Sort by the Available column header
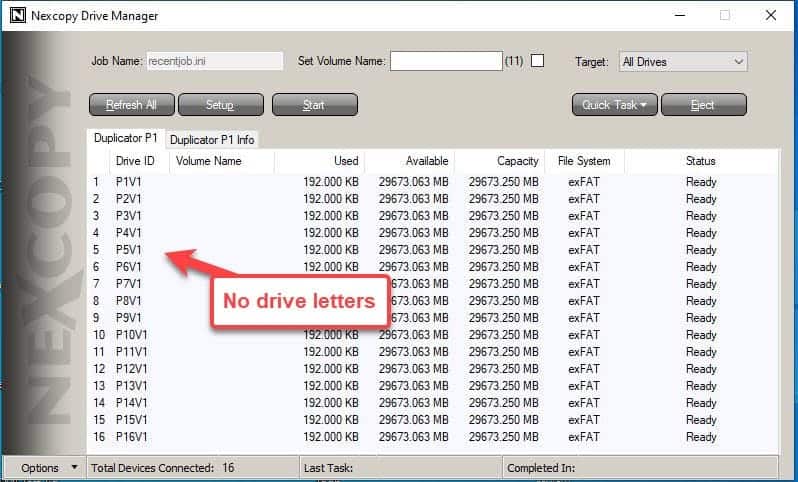Image resolution: width=798 pixels, height=482 pixels. (x=409, y=161)
